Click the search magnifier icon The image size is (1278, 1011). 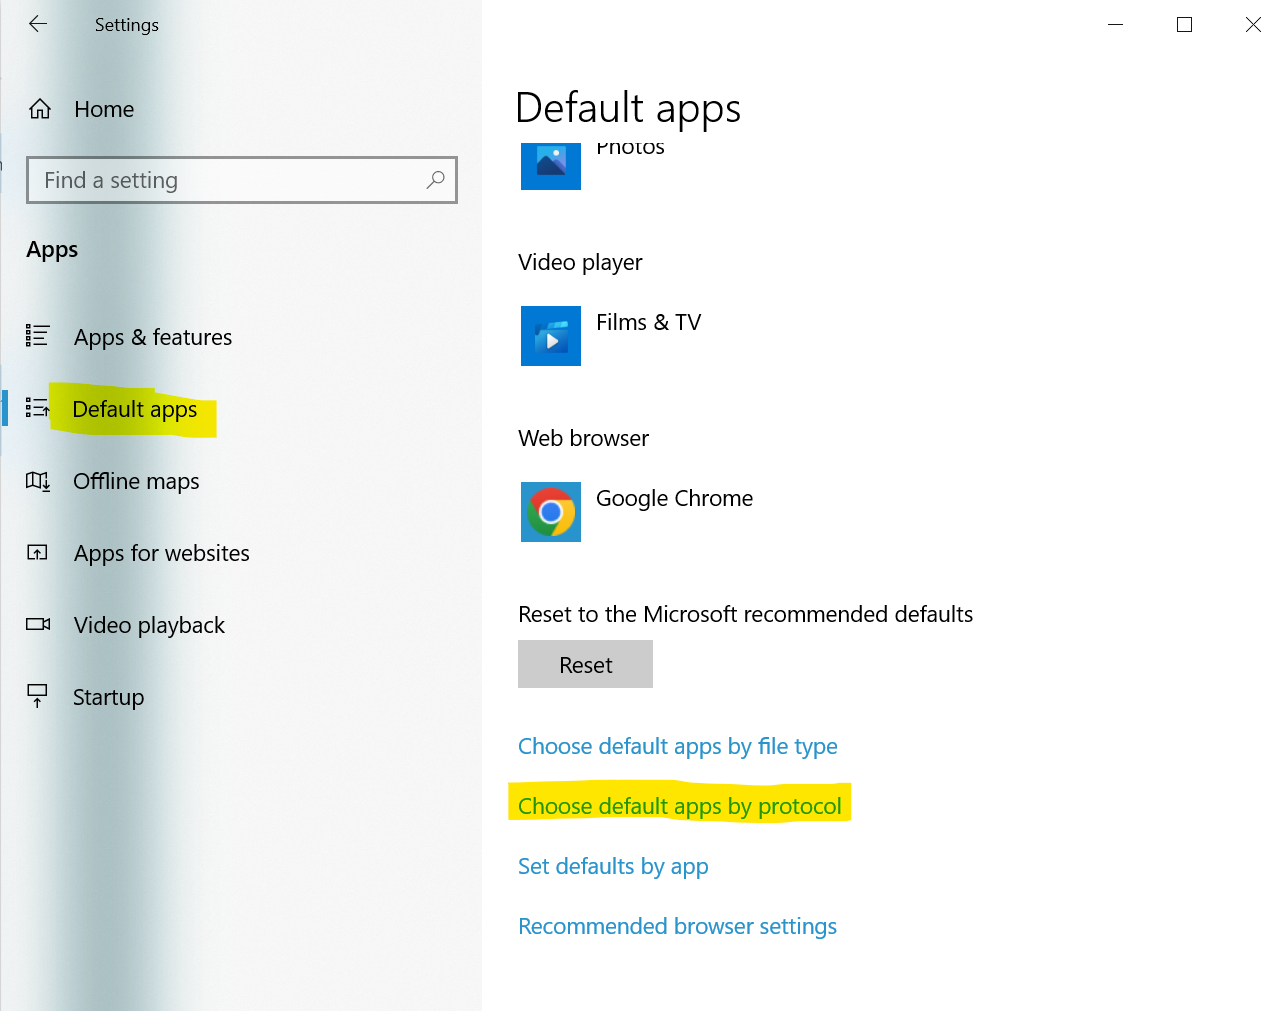click(435, 180)
